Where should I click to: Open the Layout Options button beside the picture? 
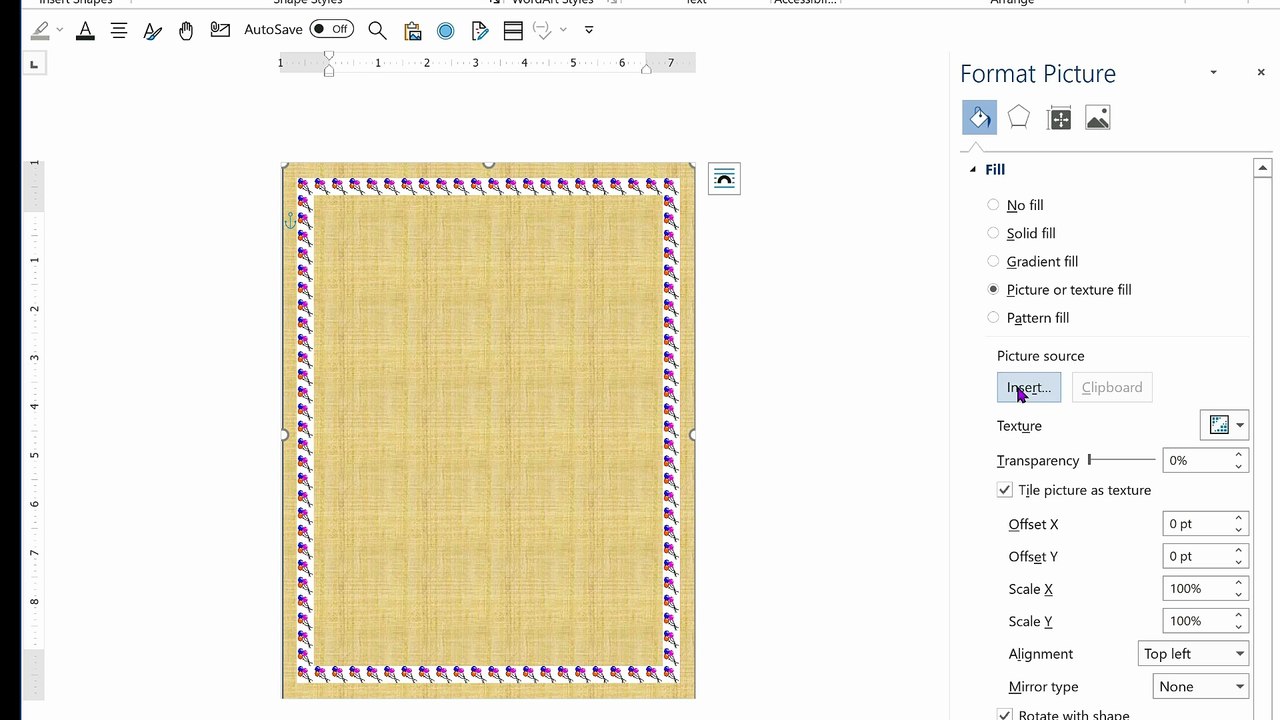[x=724, y=178]
